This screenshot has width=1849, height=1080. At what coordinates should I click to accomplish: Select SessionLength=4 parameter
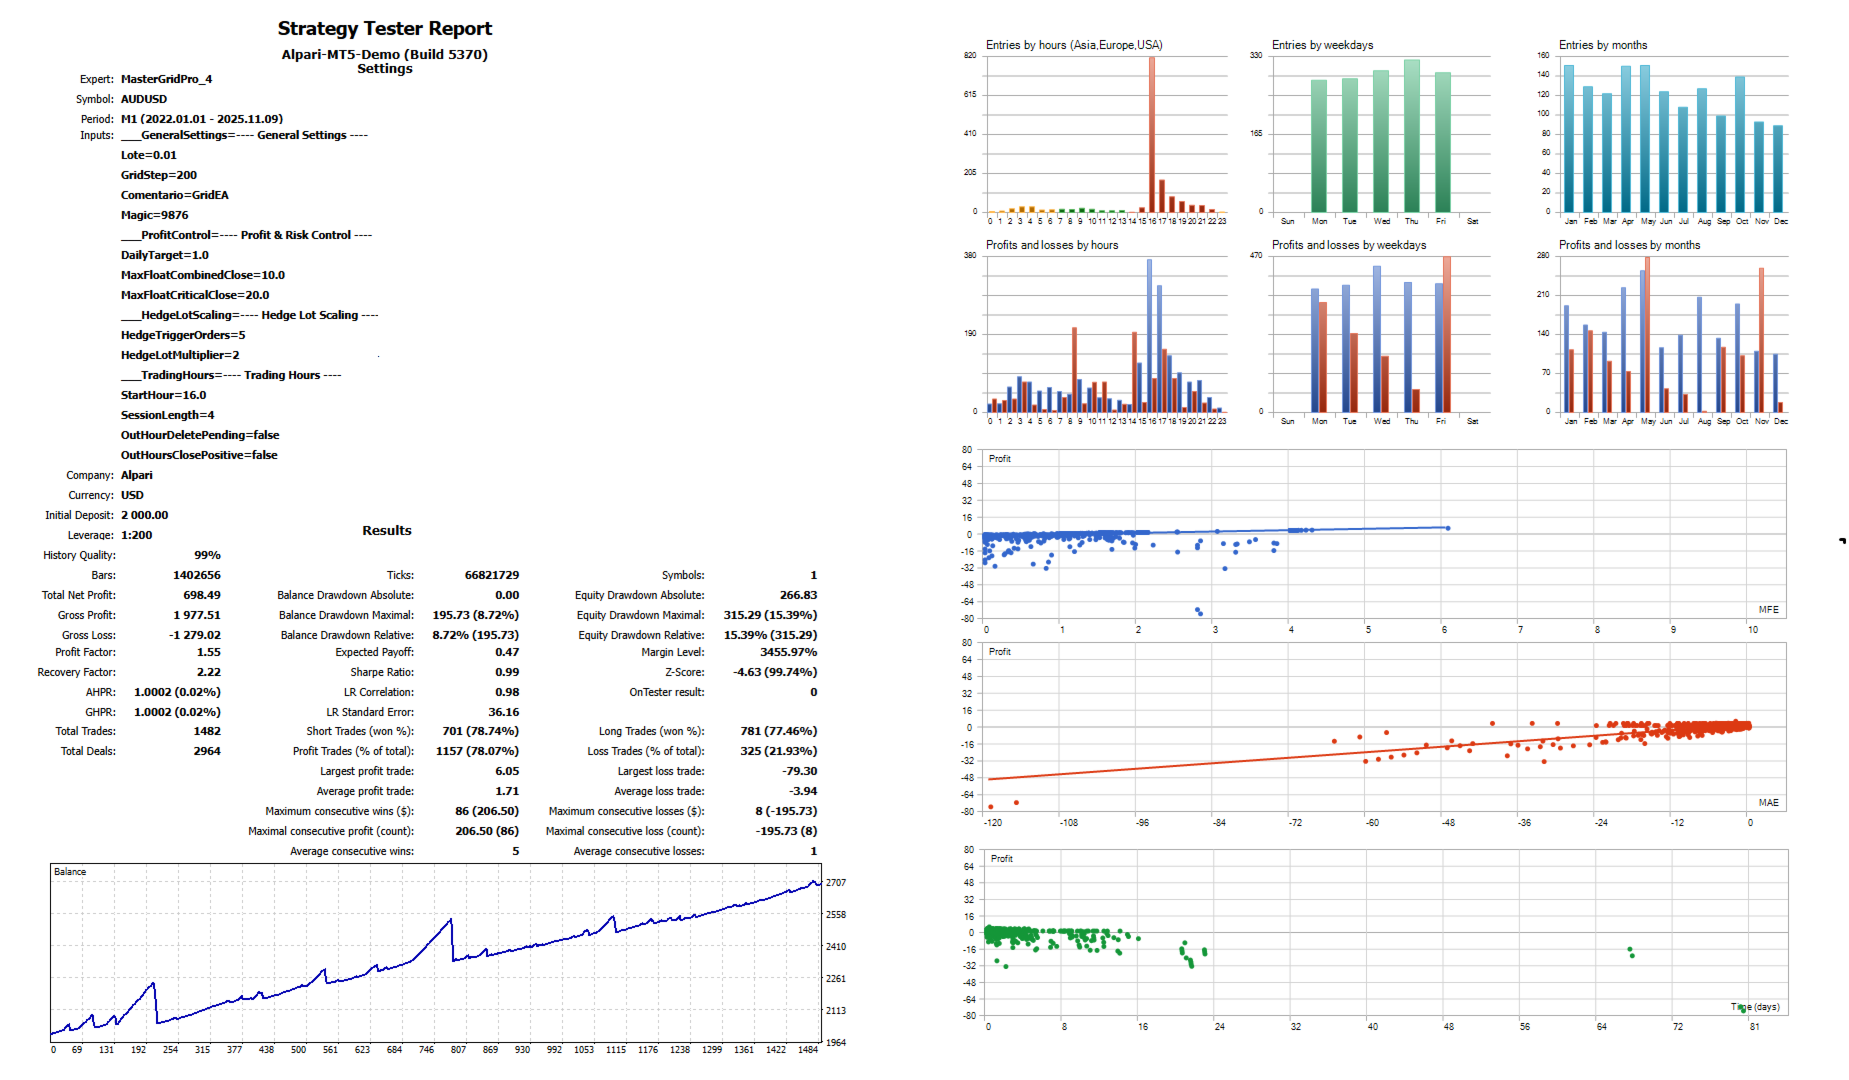coord(168,415)
